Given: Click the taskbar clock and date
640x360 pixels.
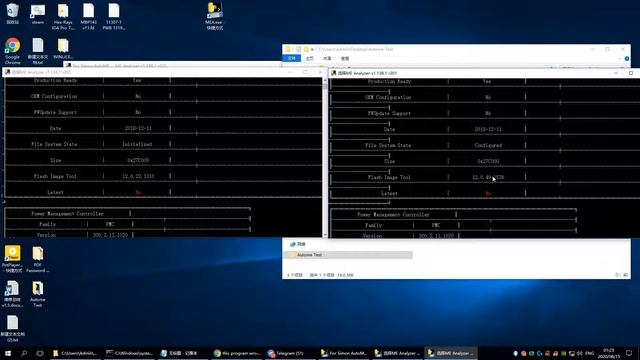Looking at the screenshot, I should click(608, 353).
